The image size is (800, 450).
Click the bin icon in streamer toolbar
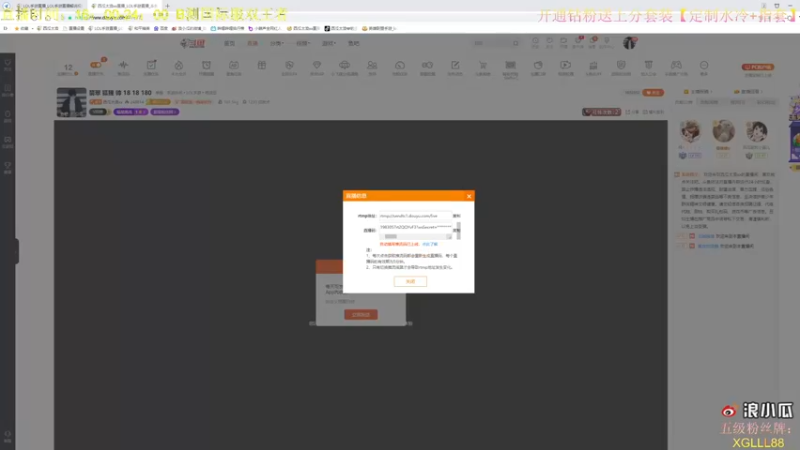point(648,67)
